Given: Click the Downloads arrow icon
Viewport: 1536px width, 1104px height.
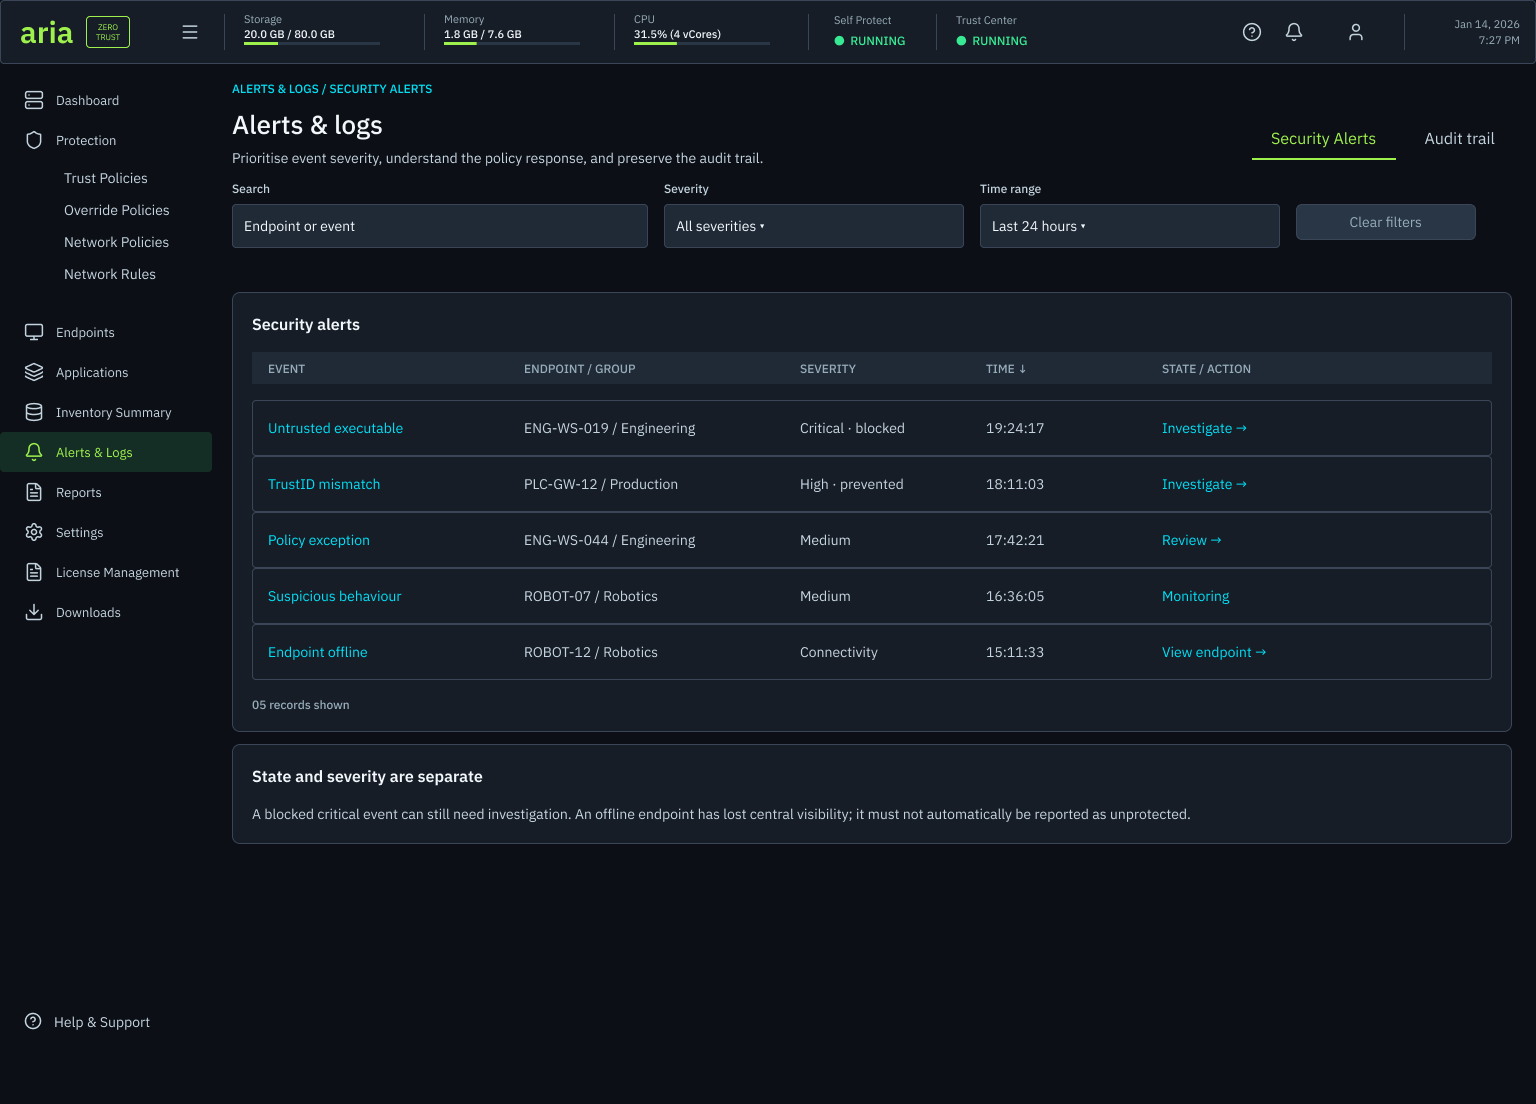Looking at the screenshot, I should click(34, 612).
